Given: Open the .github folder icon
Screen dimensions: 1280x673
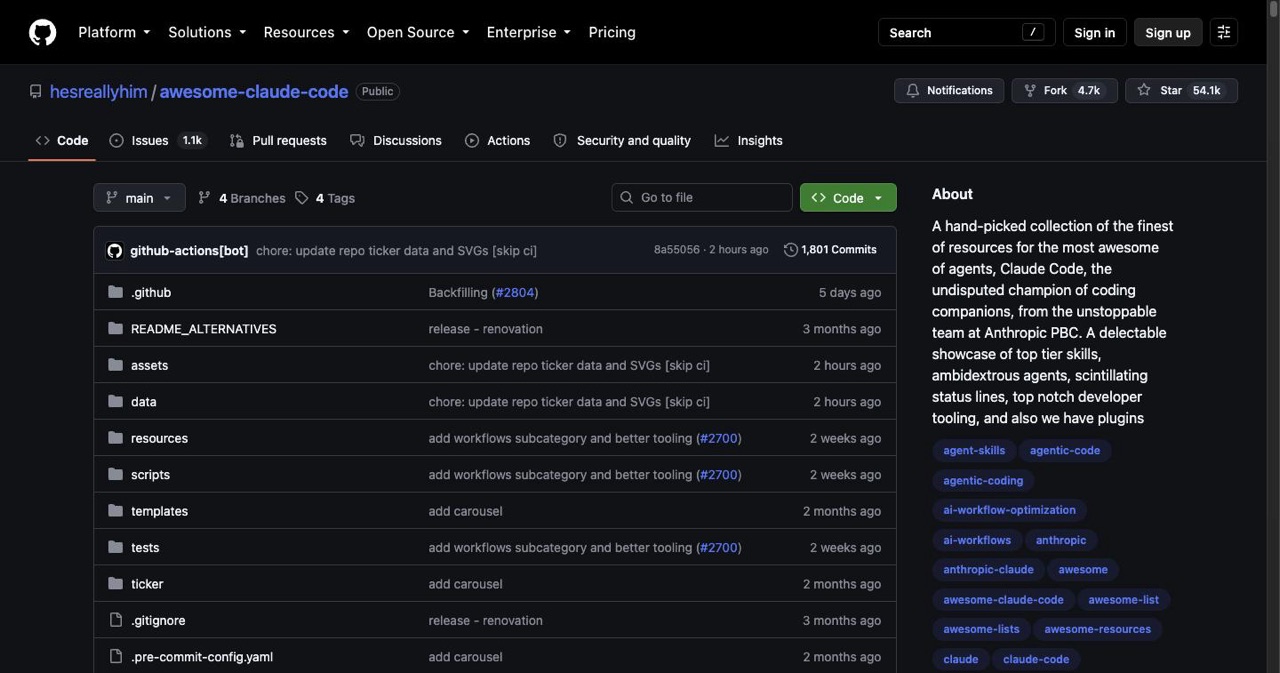Looking at the screenshot, I should click(x=115, y=292).
